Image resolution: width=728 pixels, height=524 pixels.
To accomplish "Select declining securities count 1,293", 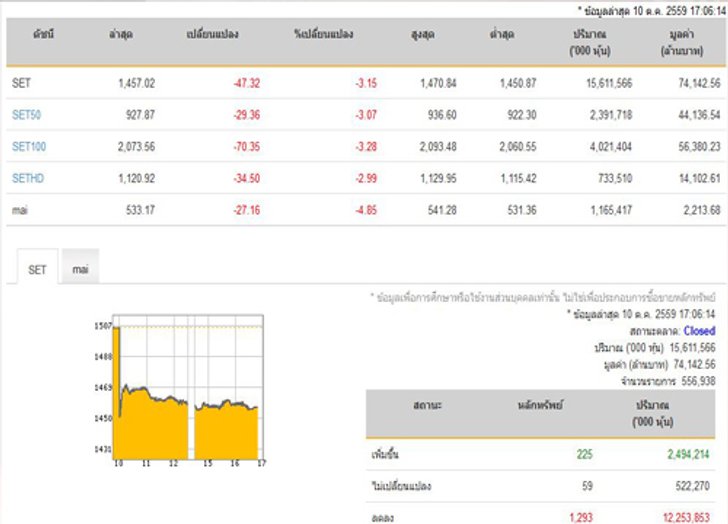I will pyautogui.click(x=581, y=518).
